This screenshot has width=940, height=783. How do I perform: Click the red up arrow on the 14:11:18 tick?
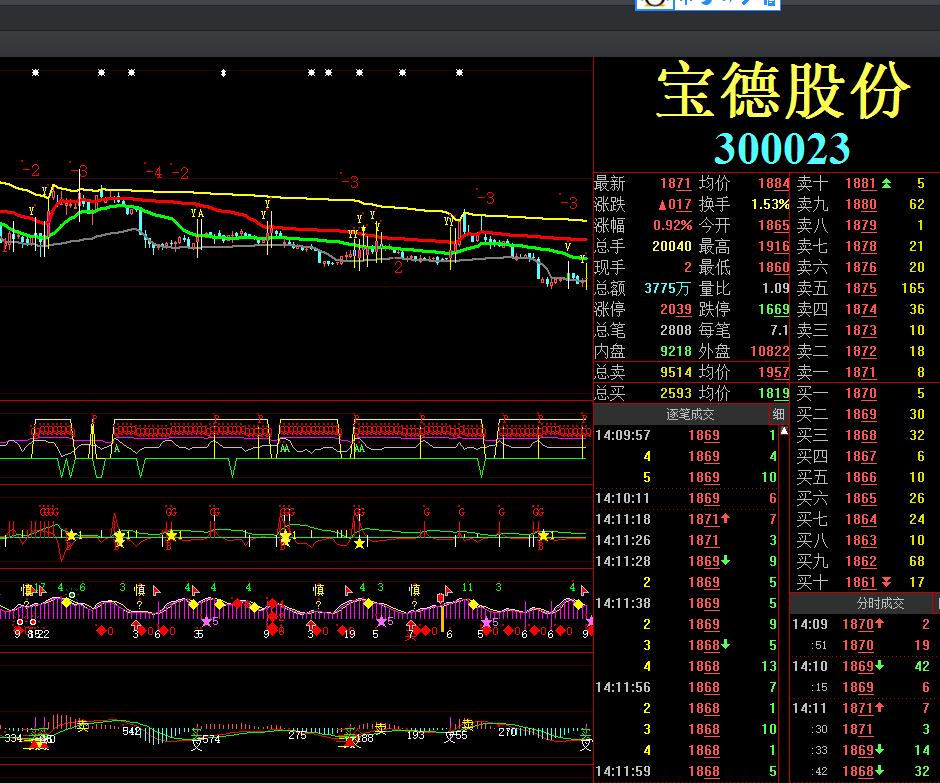tap(725, 518)
